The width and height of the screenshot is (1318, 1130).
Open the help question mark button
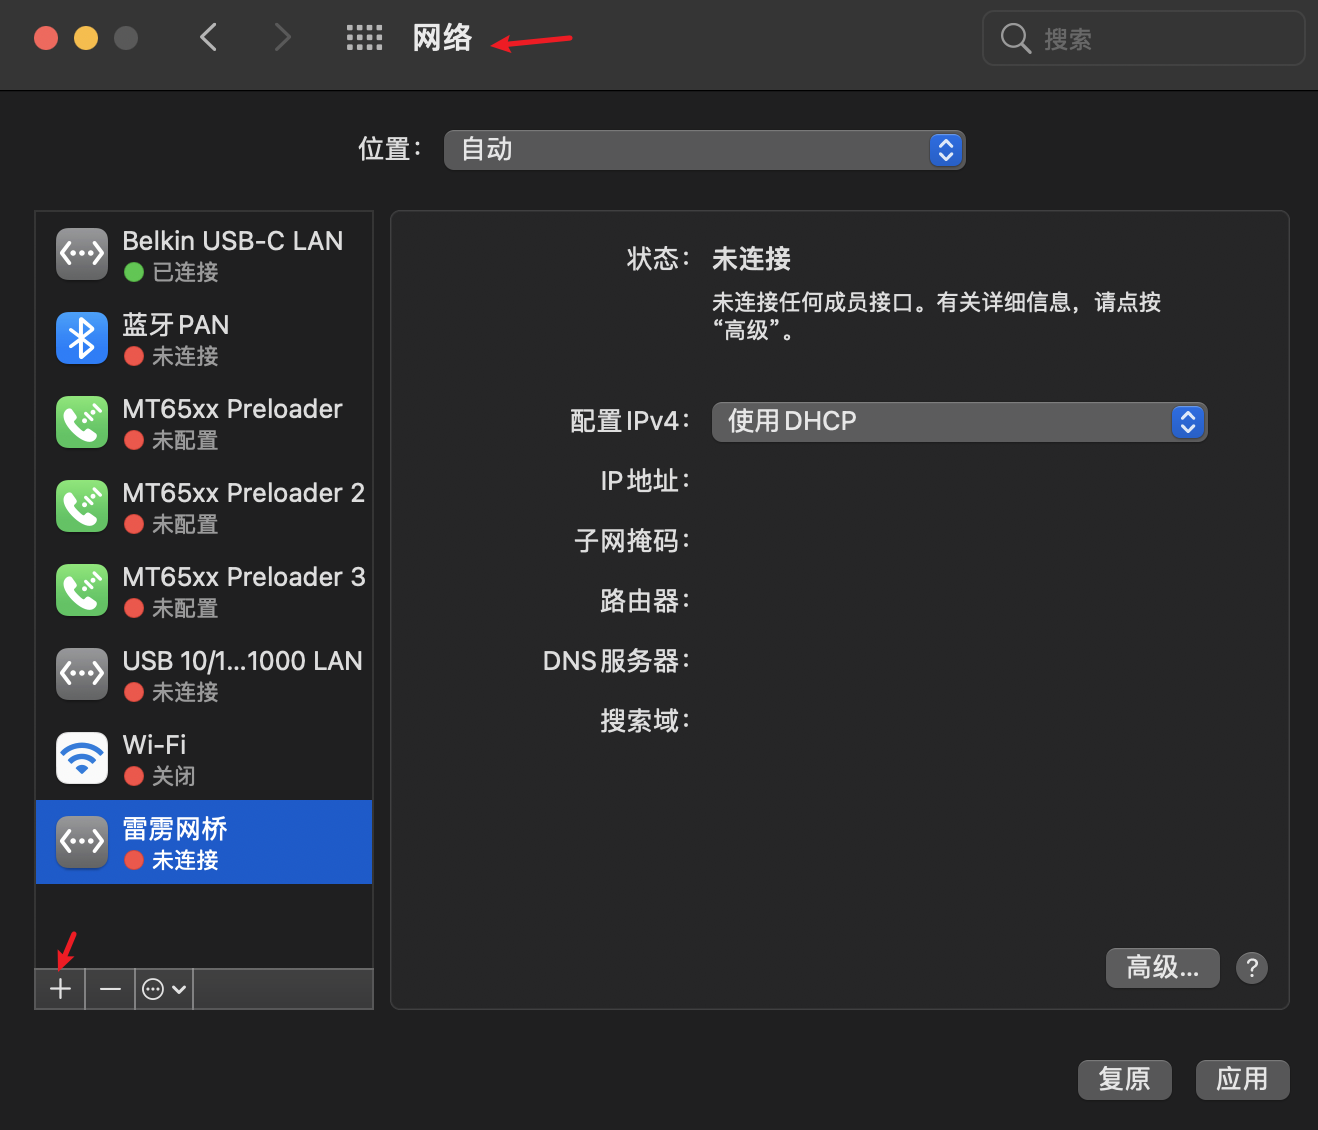pos(1251,967)
